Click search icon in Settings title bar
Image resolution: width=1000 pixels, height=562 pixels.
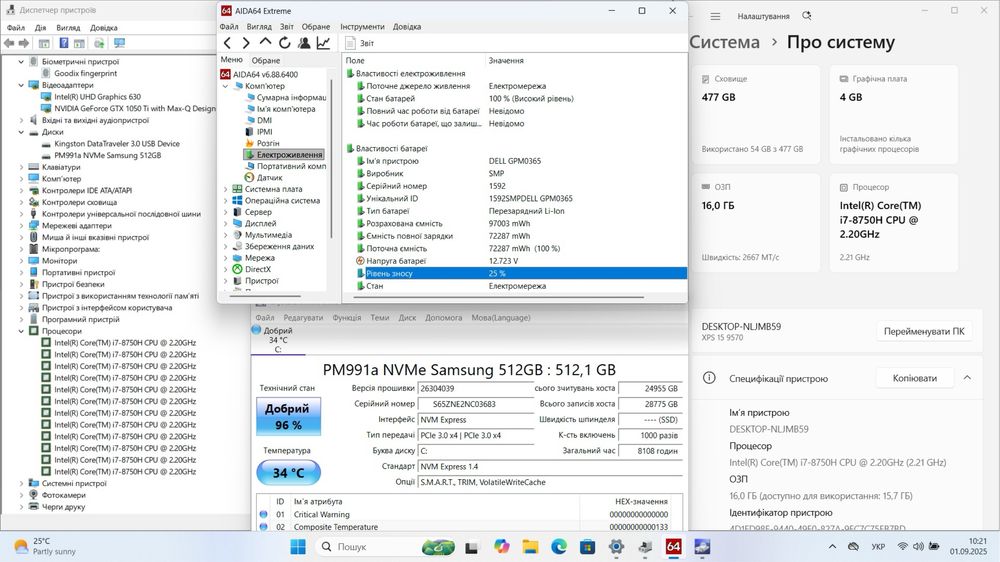tap(807, 16)
